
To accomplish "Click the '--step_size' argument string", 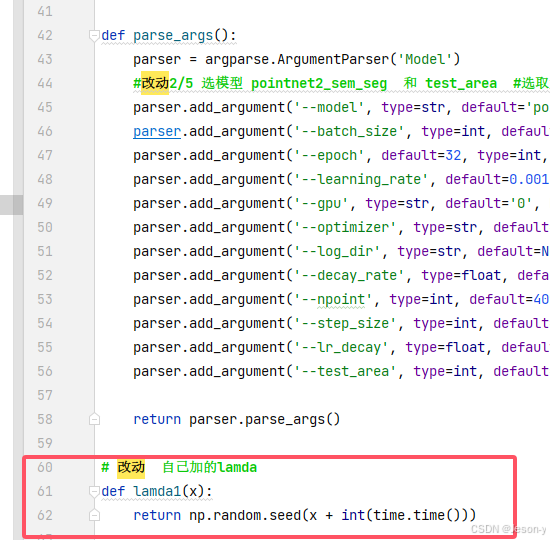I will (345, 324).
